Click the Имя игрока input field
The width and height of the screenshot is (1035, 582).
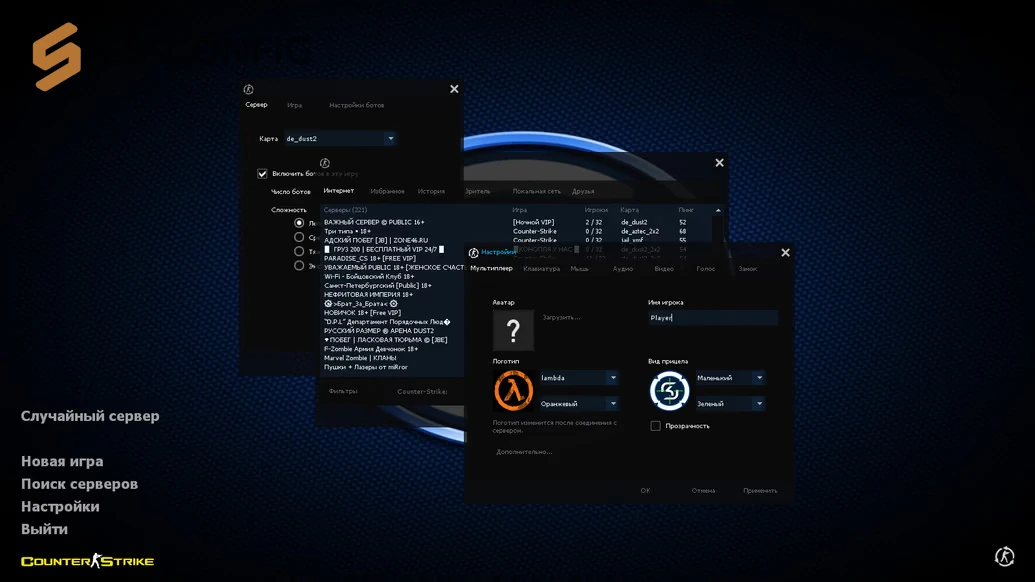(713, 318)
